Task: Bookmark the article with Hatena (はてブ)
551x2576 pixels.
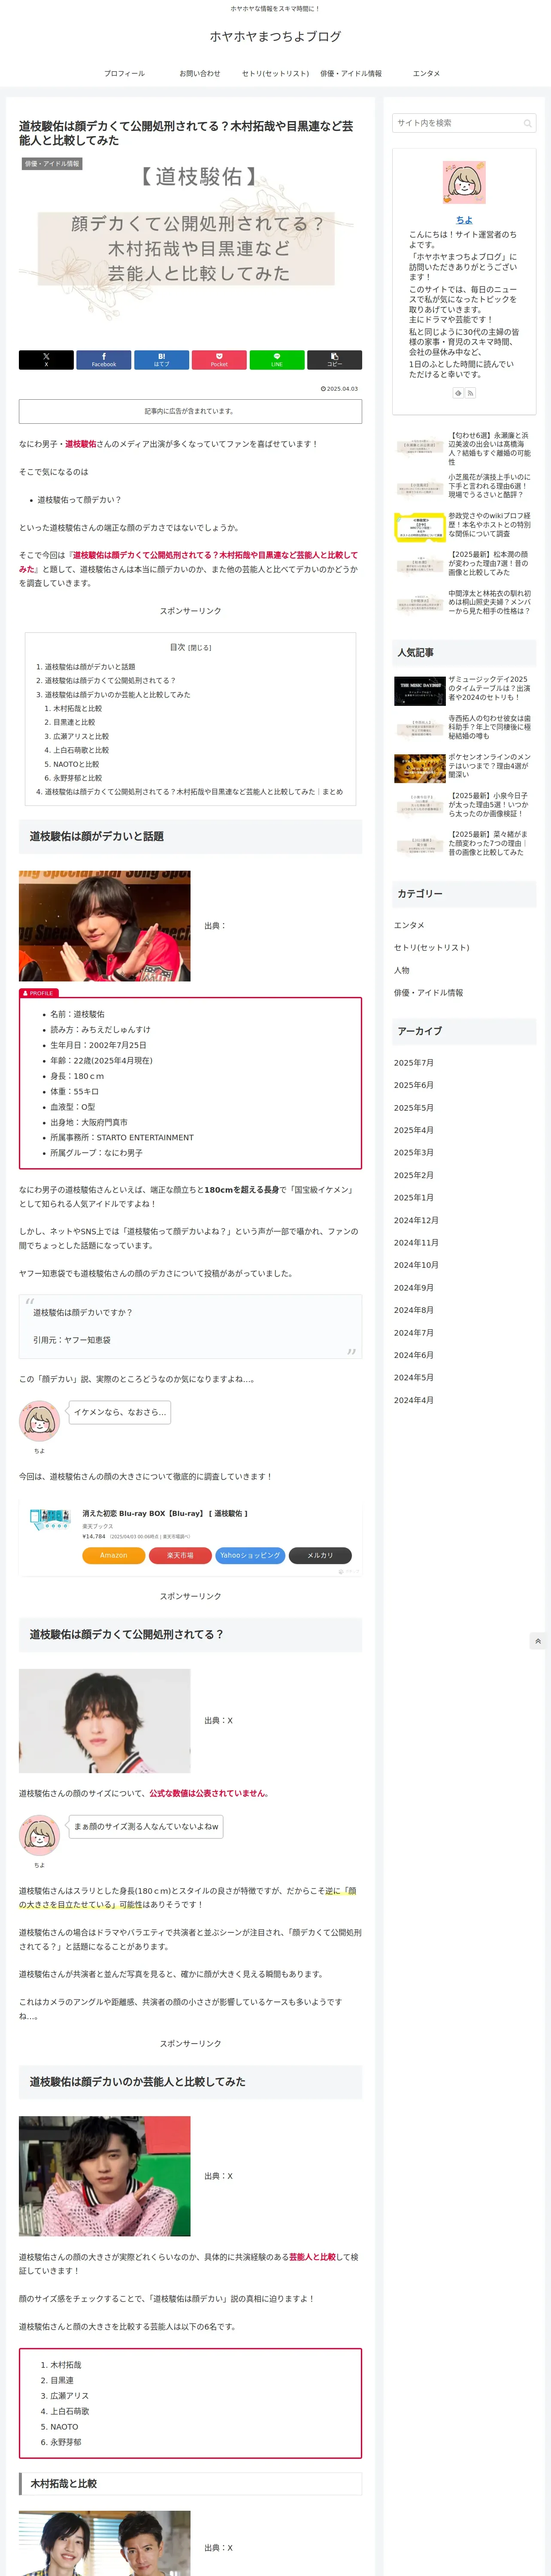Action: 161,360
